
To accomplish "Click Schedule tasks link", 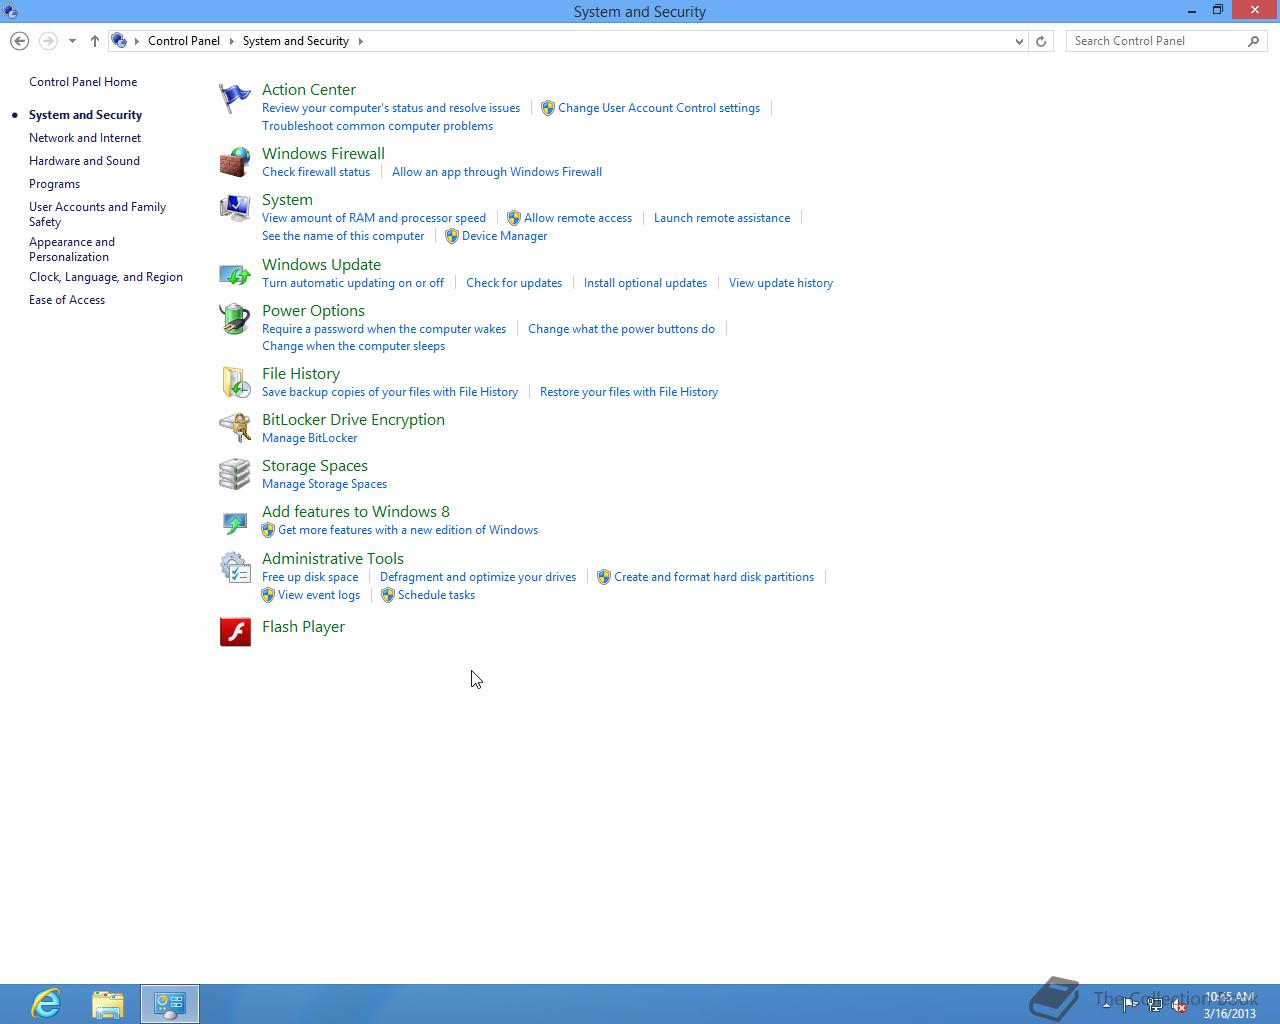I will click(436, 595).
